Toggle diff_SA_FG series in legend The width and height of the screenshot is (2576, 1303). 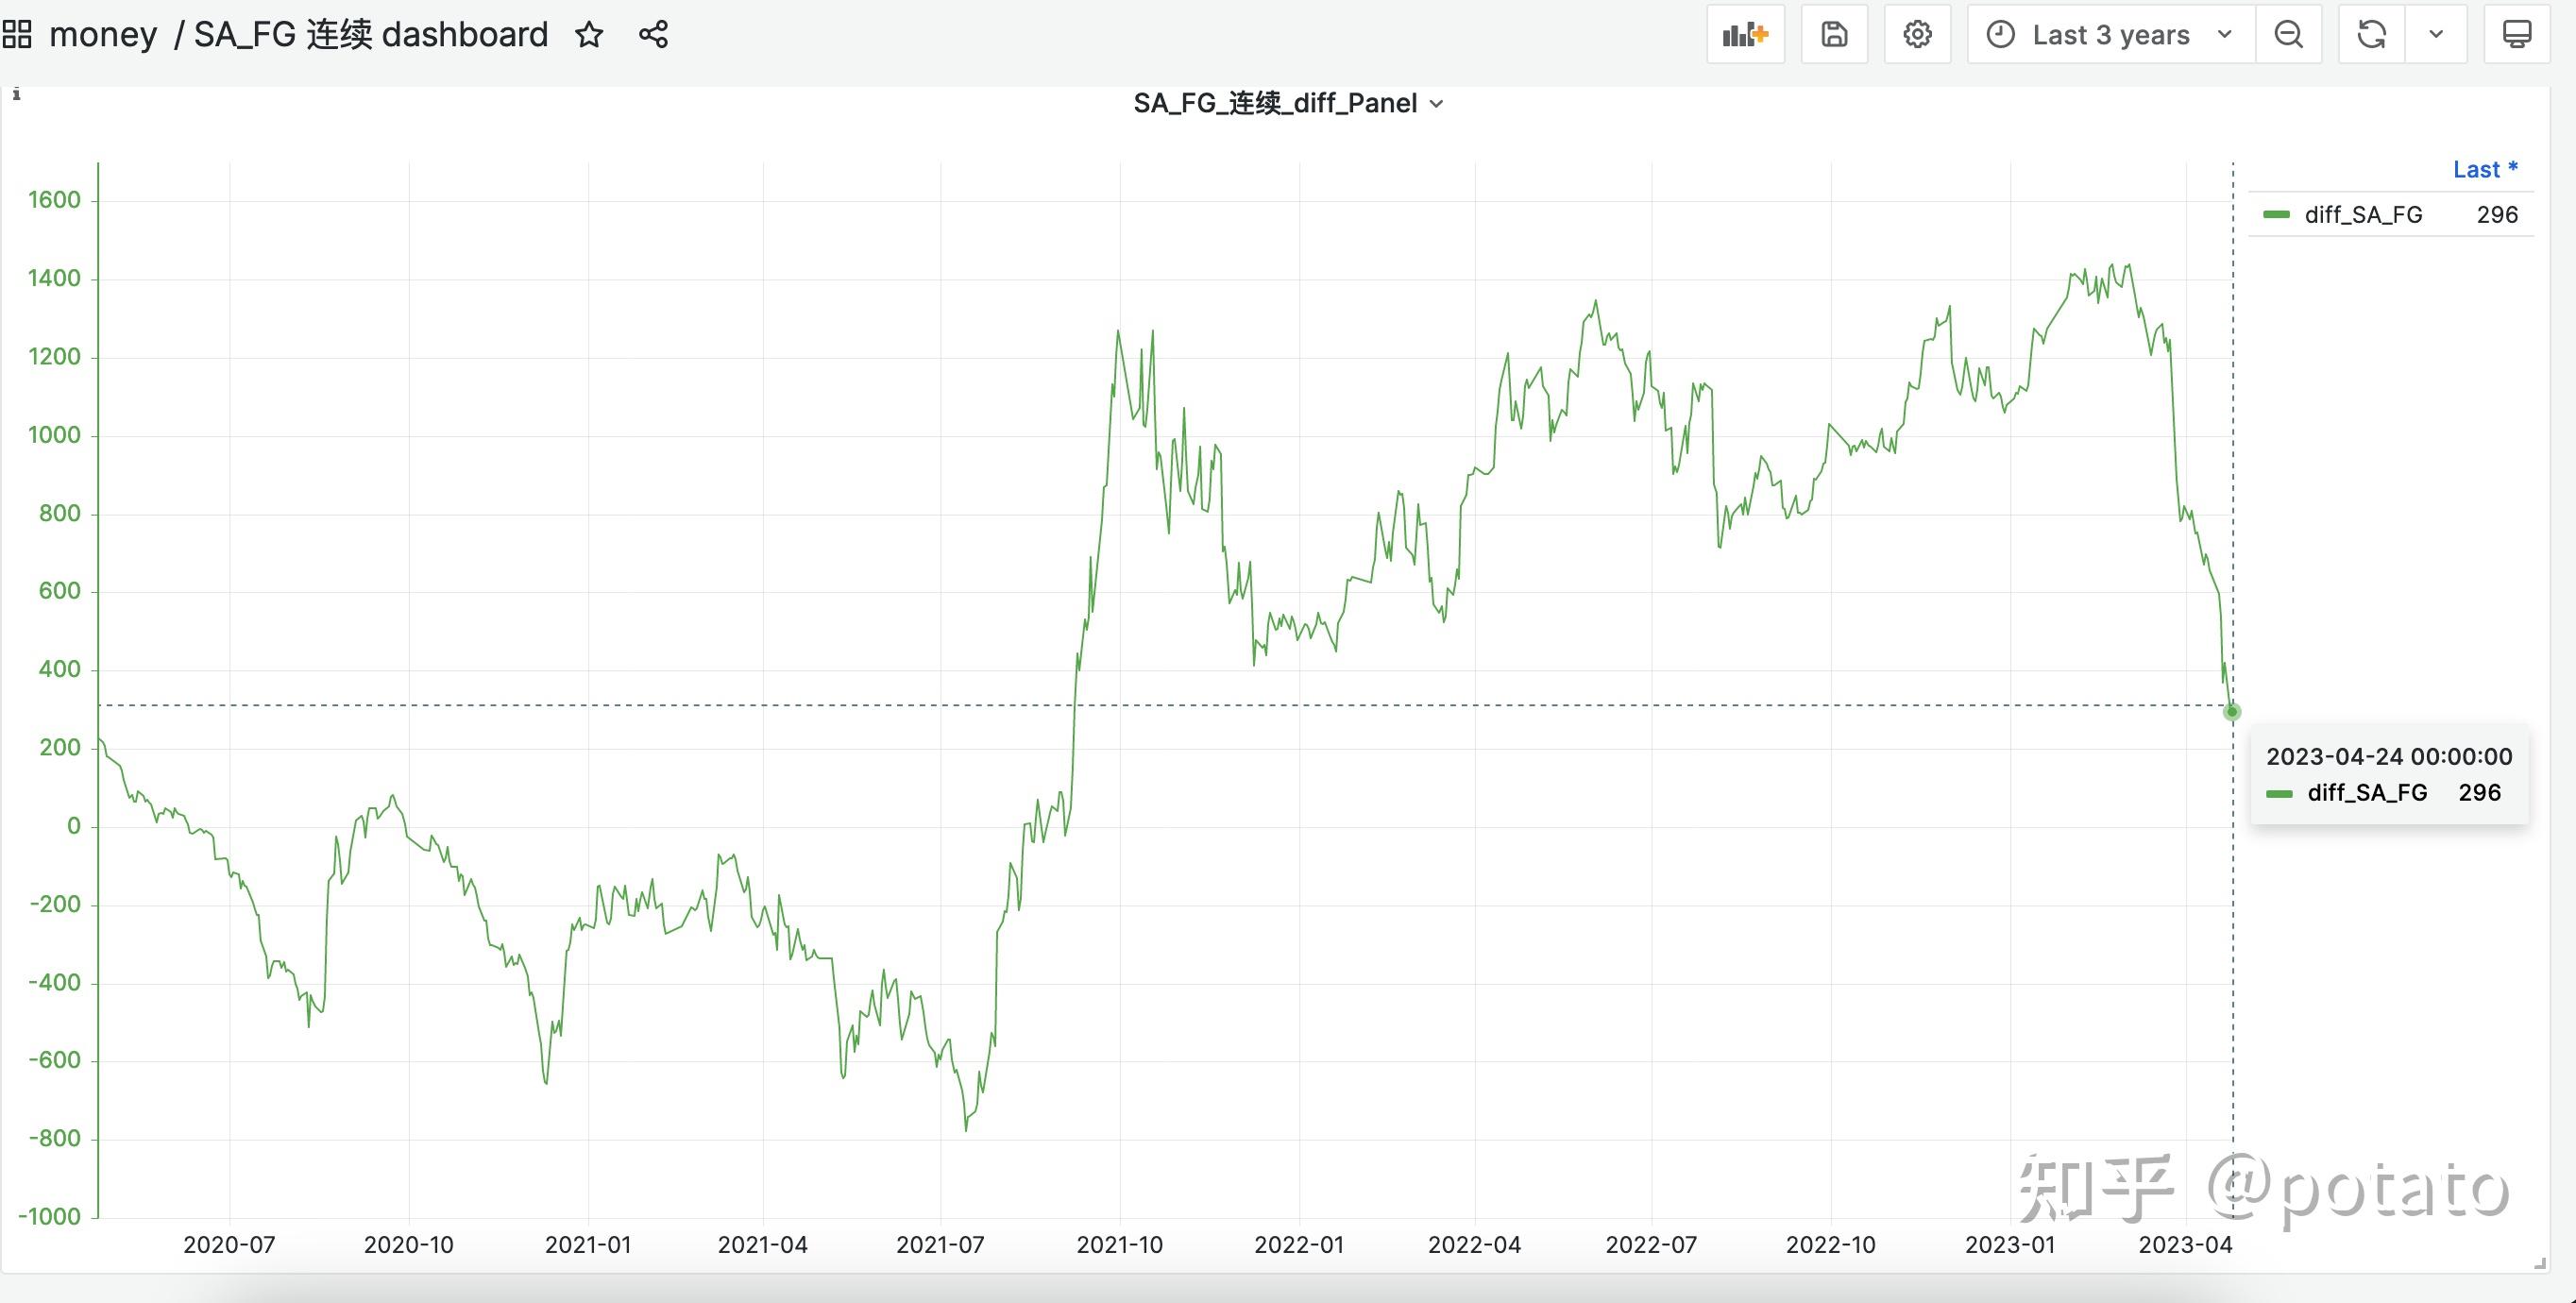(x=2362, y=215)
